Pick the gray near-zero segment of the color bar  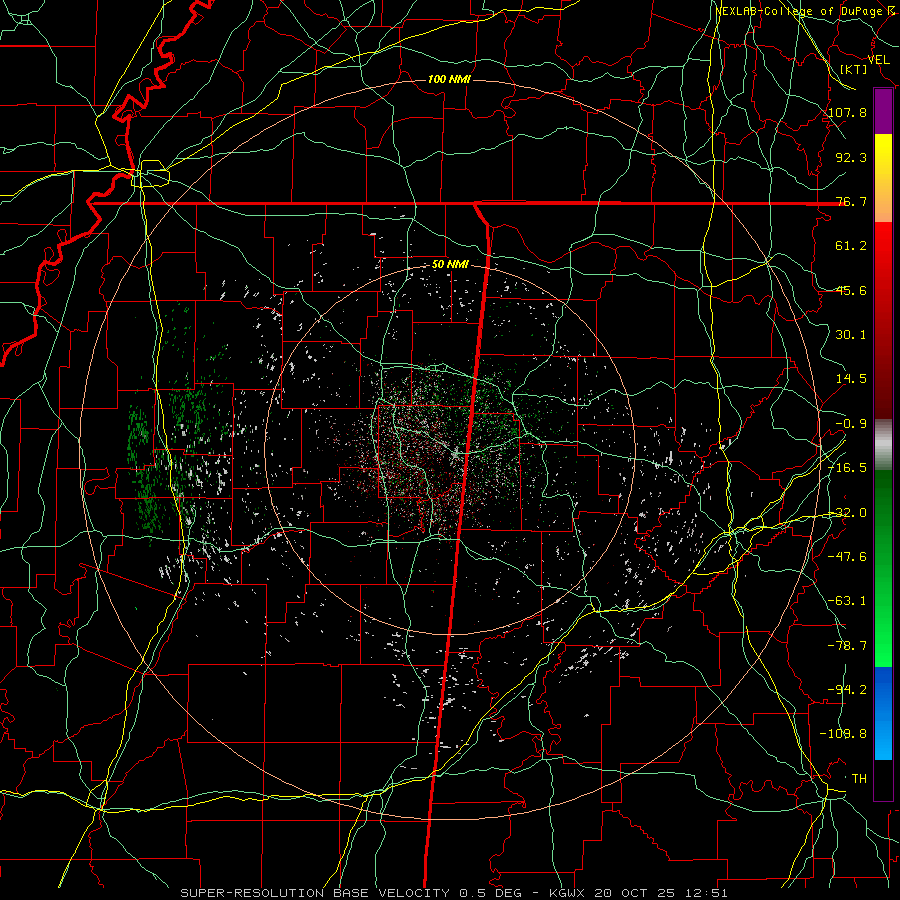pos(883,445)
